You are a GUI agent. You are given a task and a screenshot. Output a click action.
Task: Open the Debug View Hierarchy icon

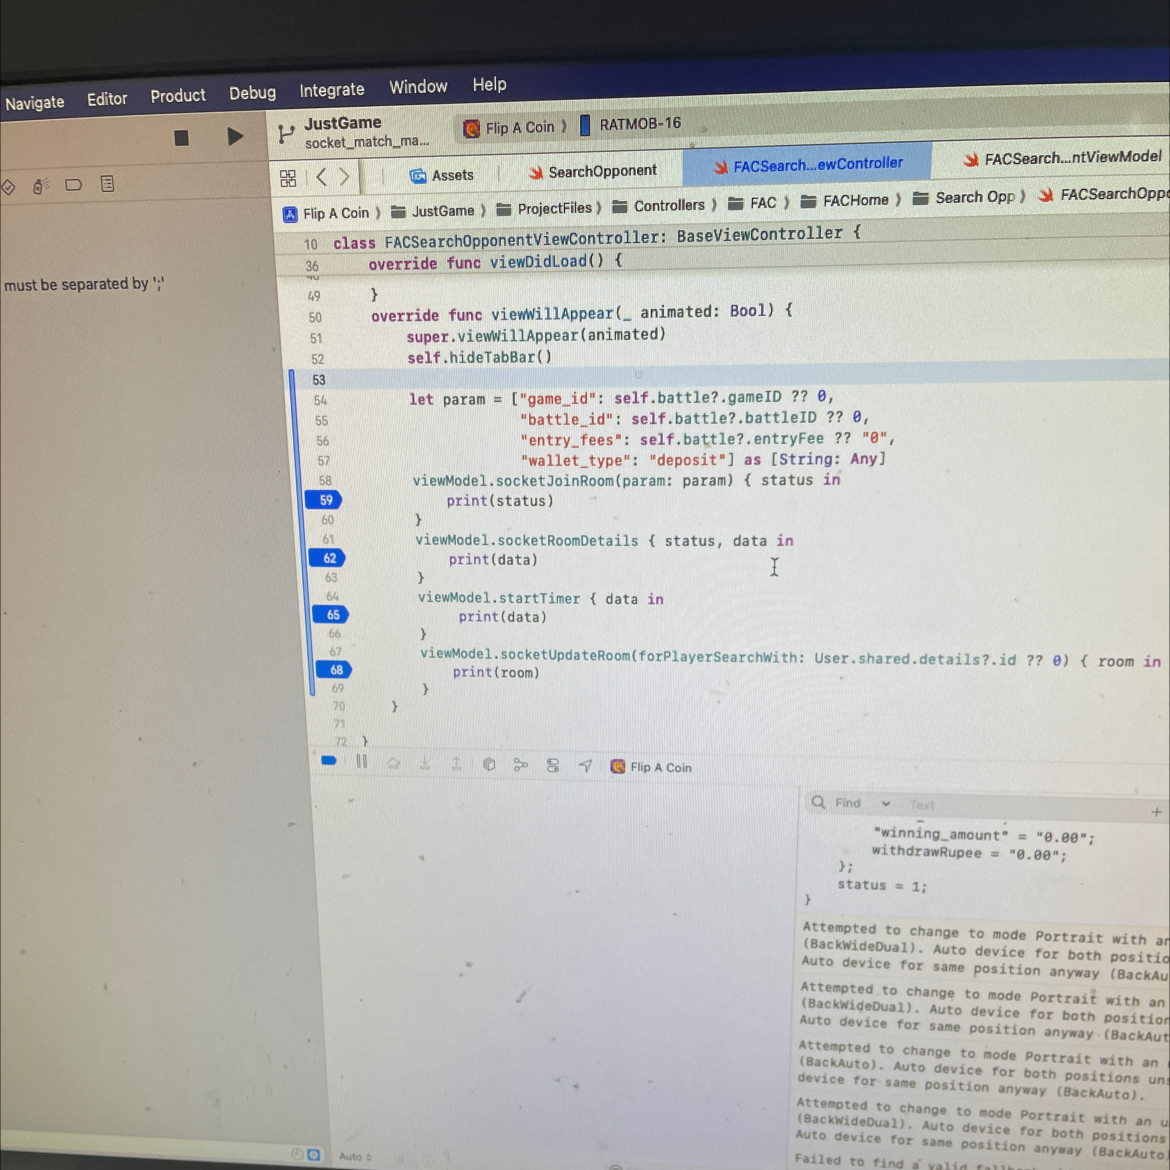[x=489, y=764]
